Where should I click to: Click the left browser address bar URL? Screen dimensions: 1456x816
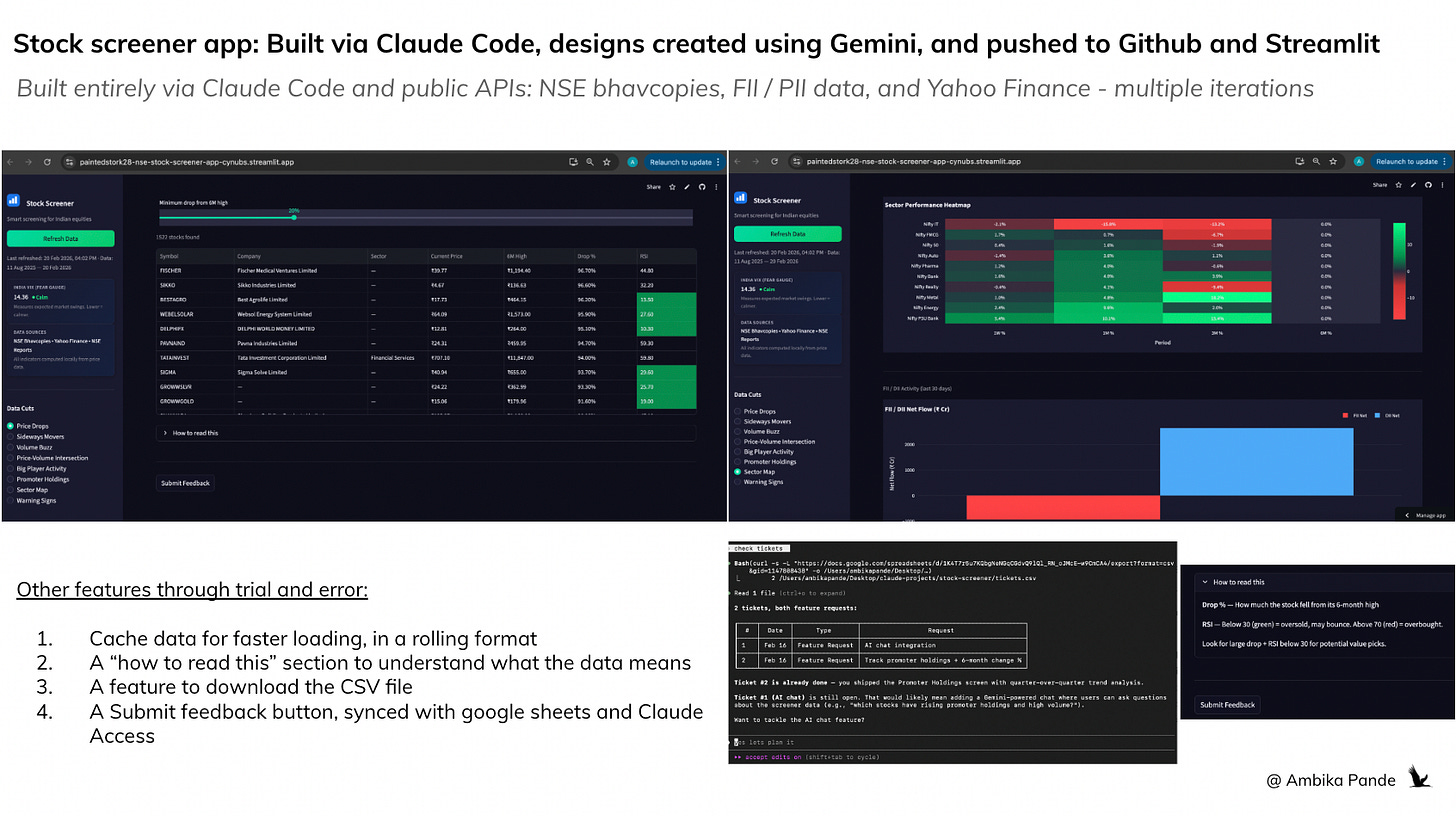click(187, 162)
